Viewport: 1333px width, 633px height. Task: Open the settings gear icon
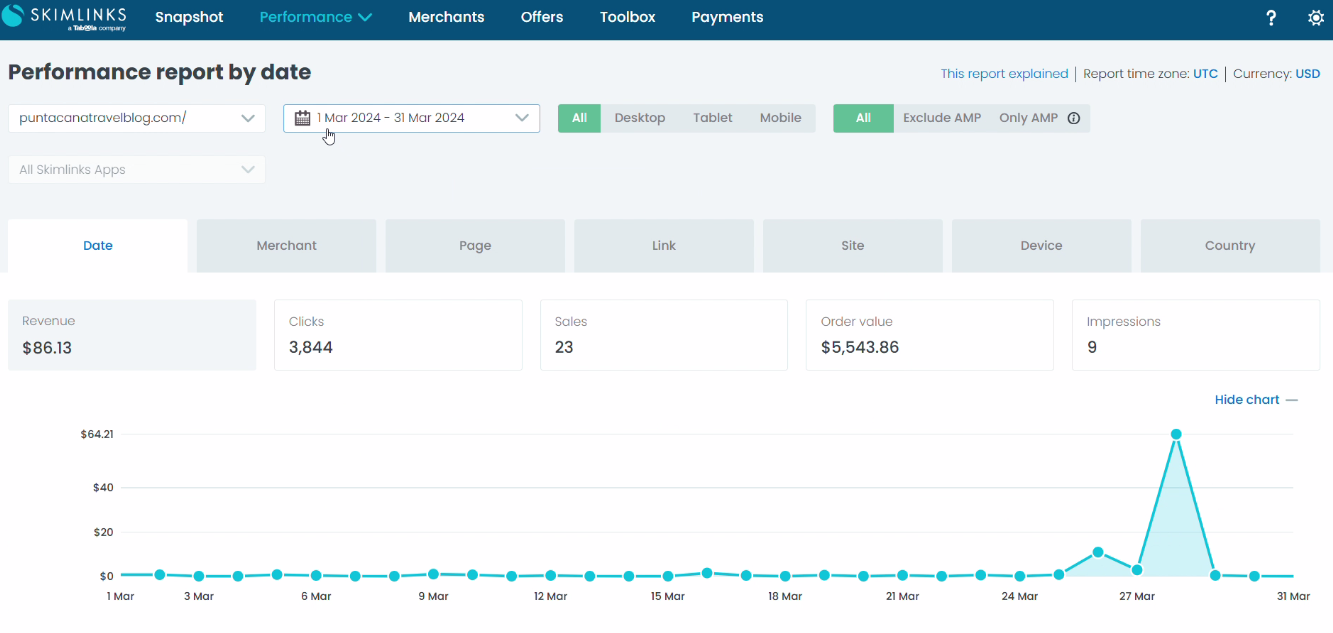[x=1316, y=18]
